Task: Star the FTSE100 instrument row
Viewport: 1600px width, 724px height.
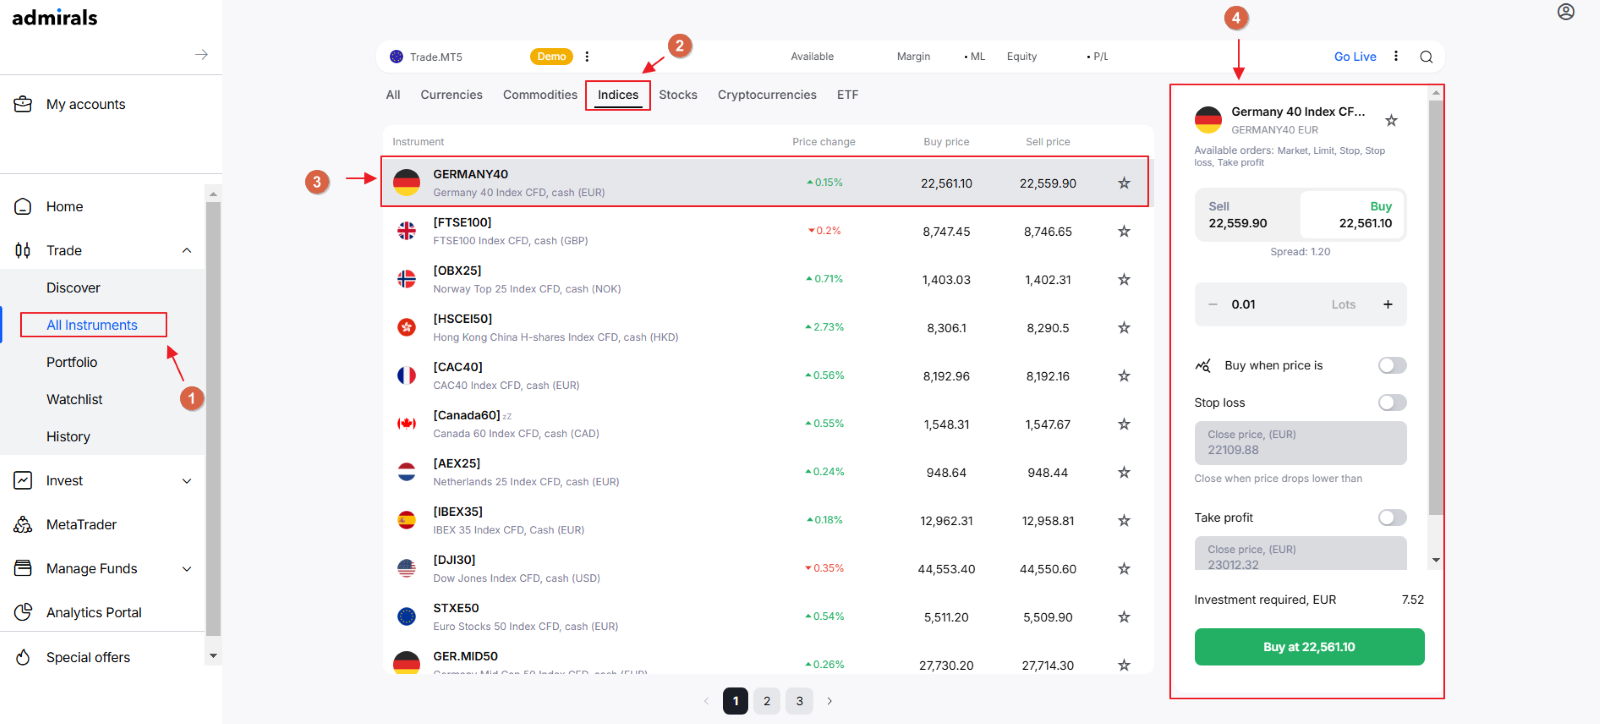Action: pos(1124,231)
